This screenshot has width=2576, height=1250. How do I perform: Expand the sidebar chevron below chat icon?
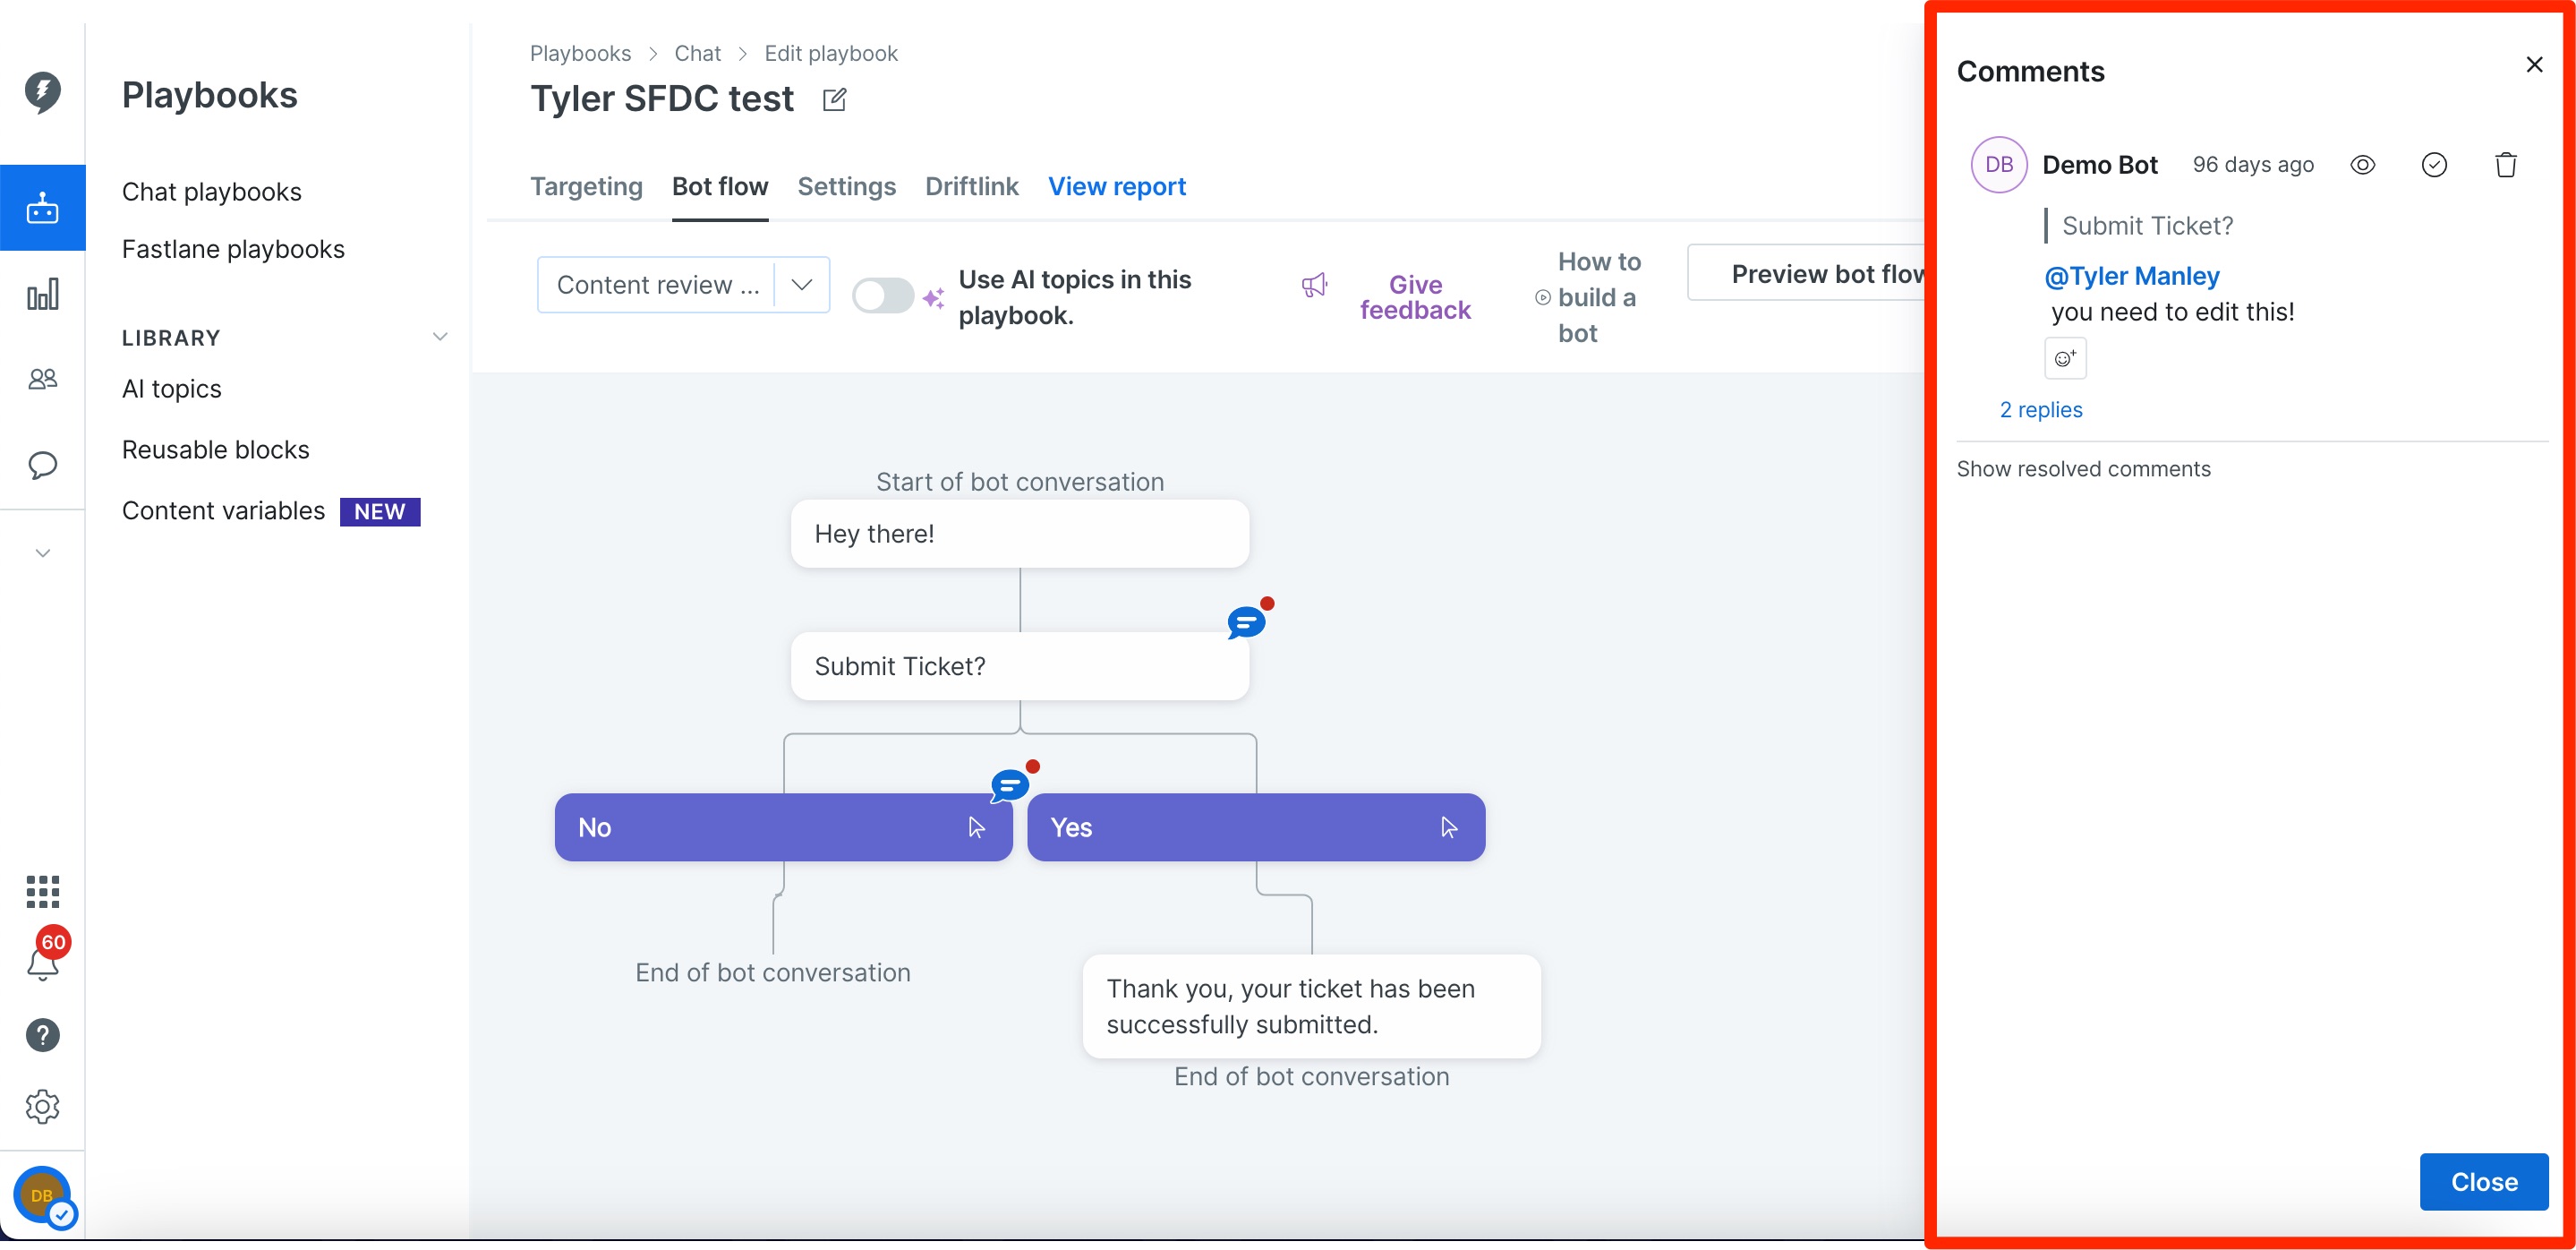point(42,553)
